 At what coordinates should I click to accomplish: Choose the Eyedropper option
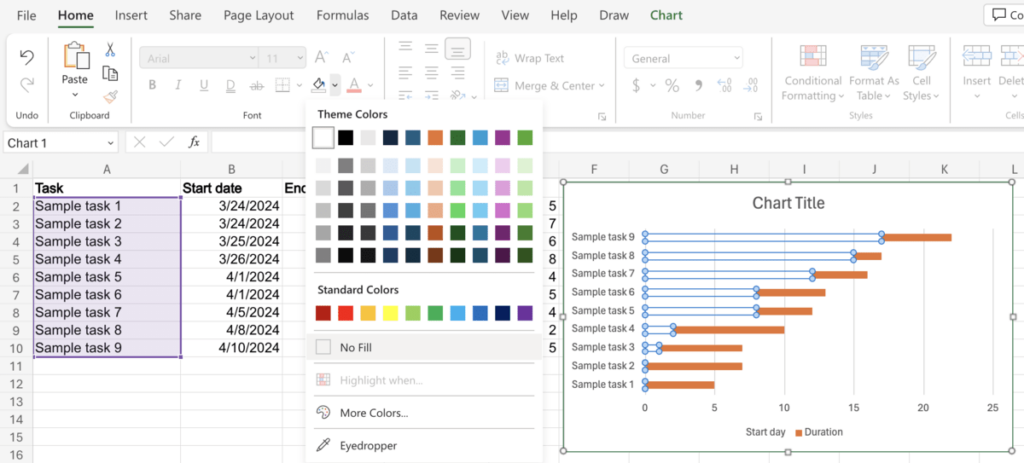pos(424,445)
